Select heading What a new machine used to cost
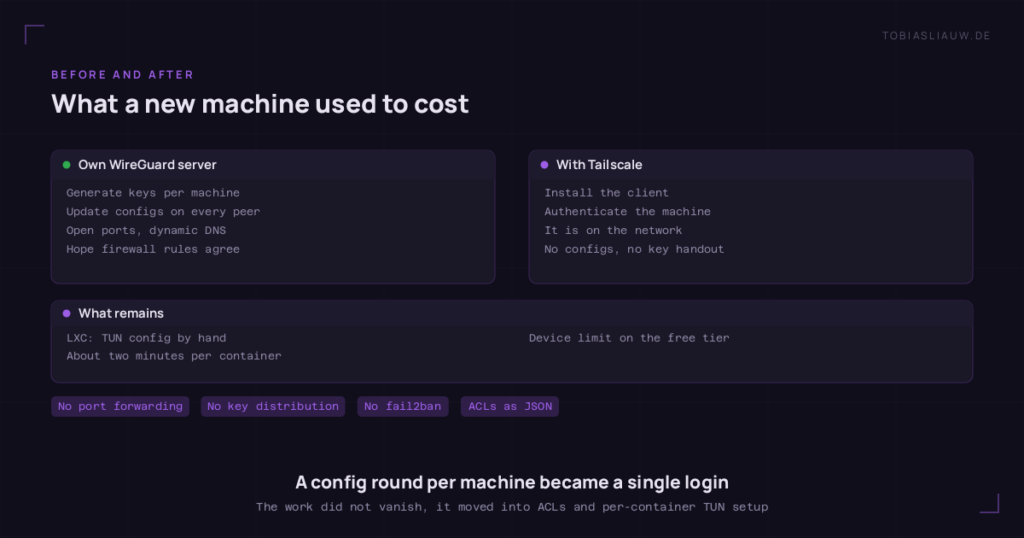Image resolution: width=1024 pixels, height=538 pixels. (x=260, y=104)
